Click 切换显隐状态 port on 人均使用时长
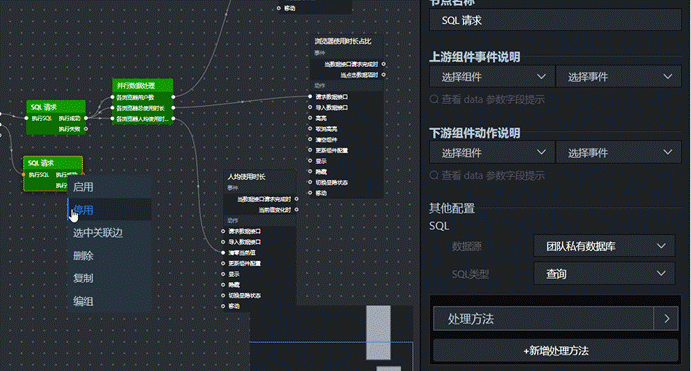Screen dimensions: 691x371 [x=223, y=295]
